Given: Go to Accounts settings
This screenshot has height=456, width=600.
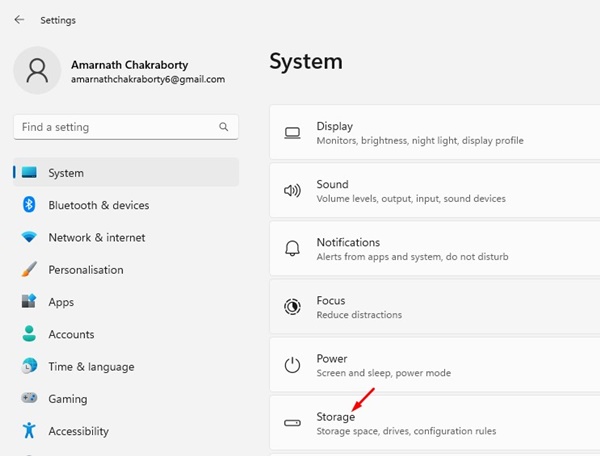Looking at the screenshot, I should [x=71, y=334].
